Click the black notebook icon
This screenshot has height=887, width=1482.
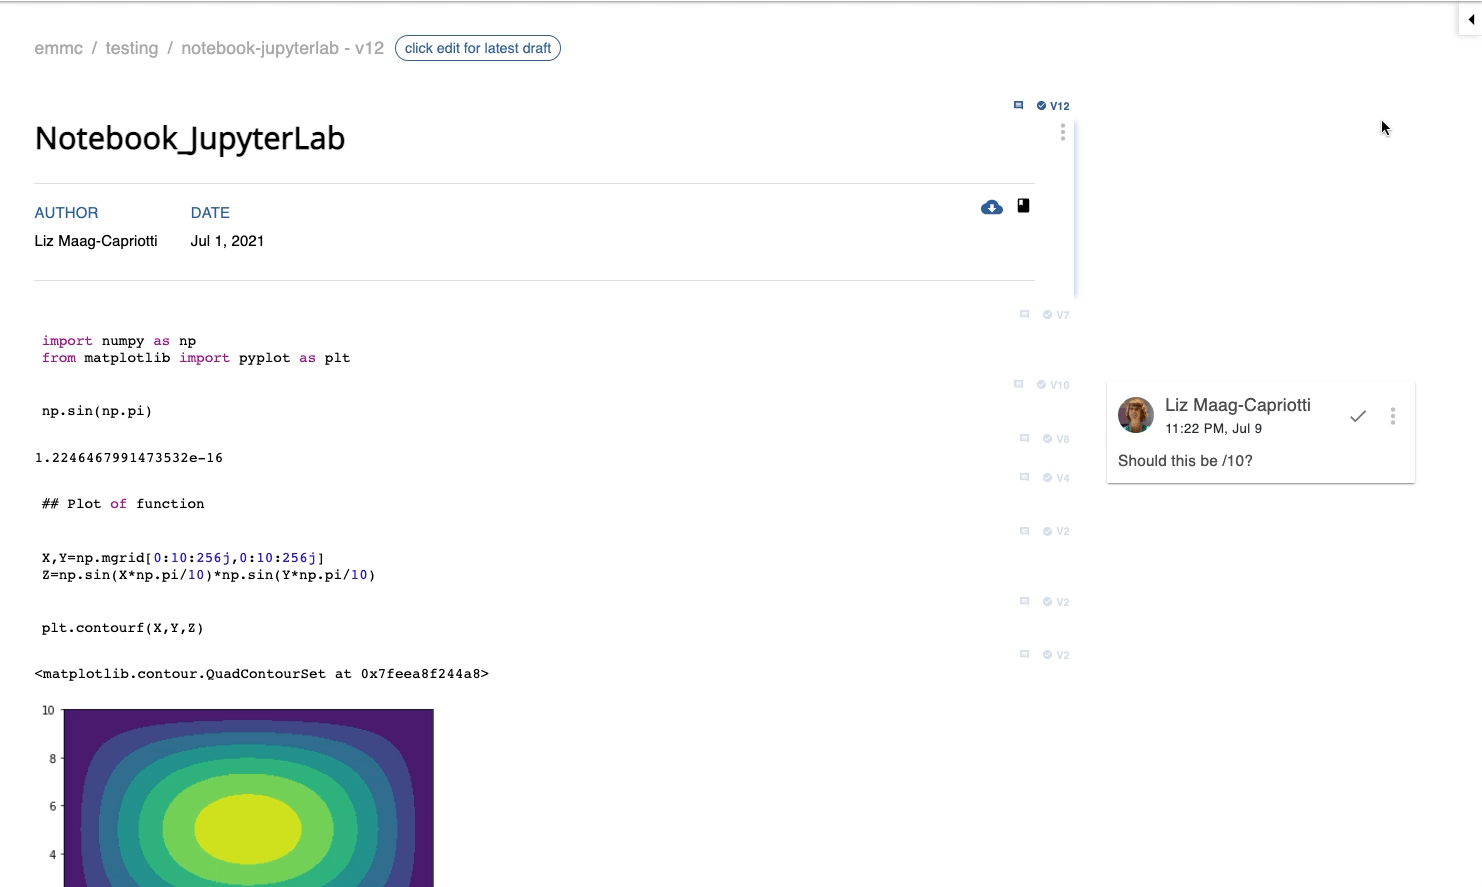(1023, 206)
